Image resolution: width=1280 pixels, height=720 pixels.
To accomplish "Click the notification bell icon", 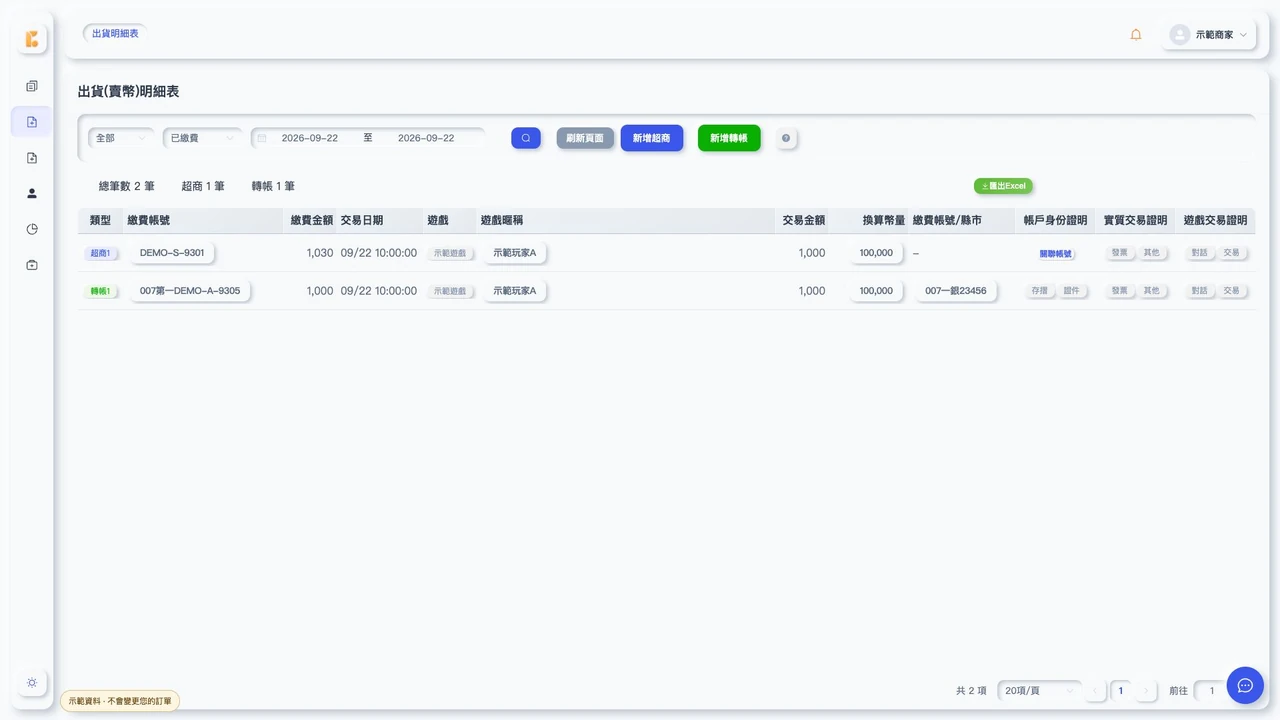I will [1136, 34].
